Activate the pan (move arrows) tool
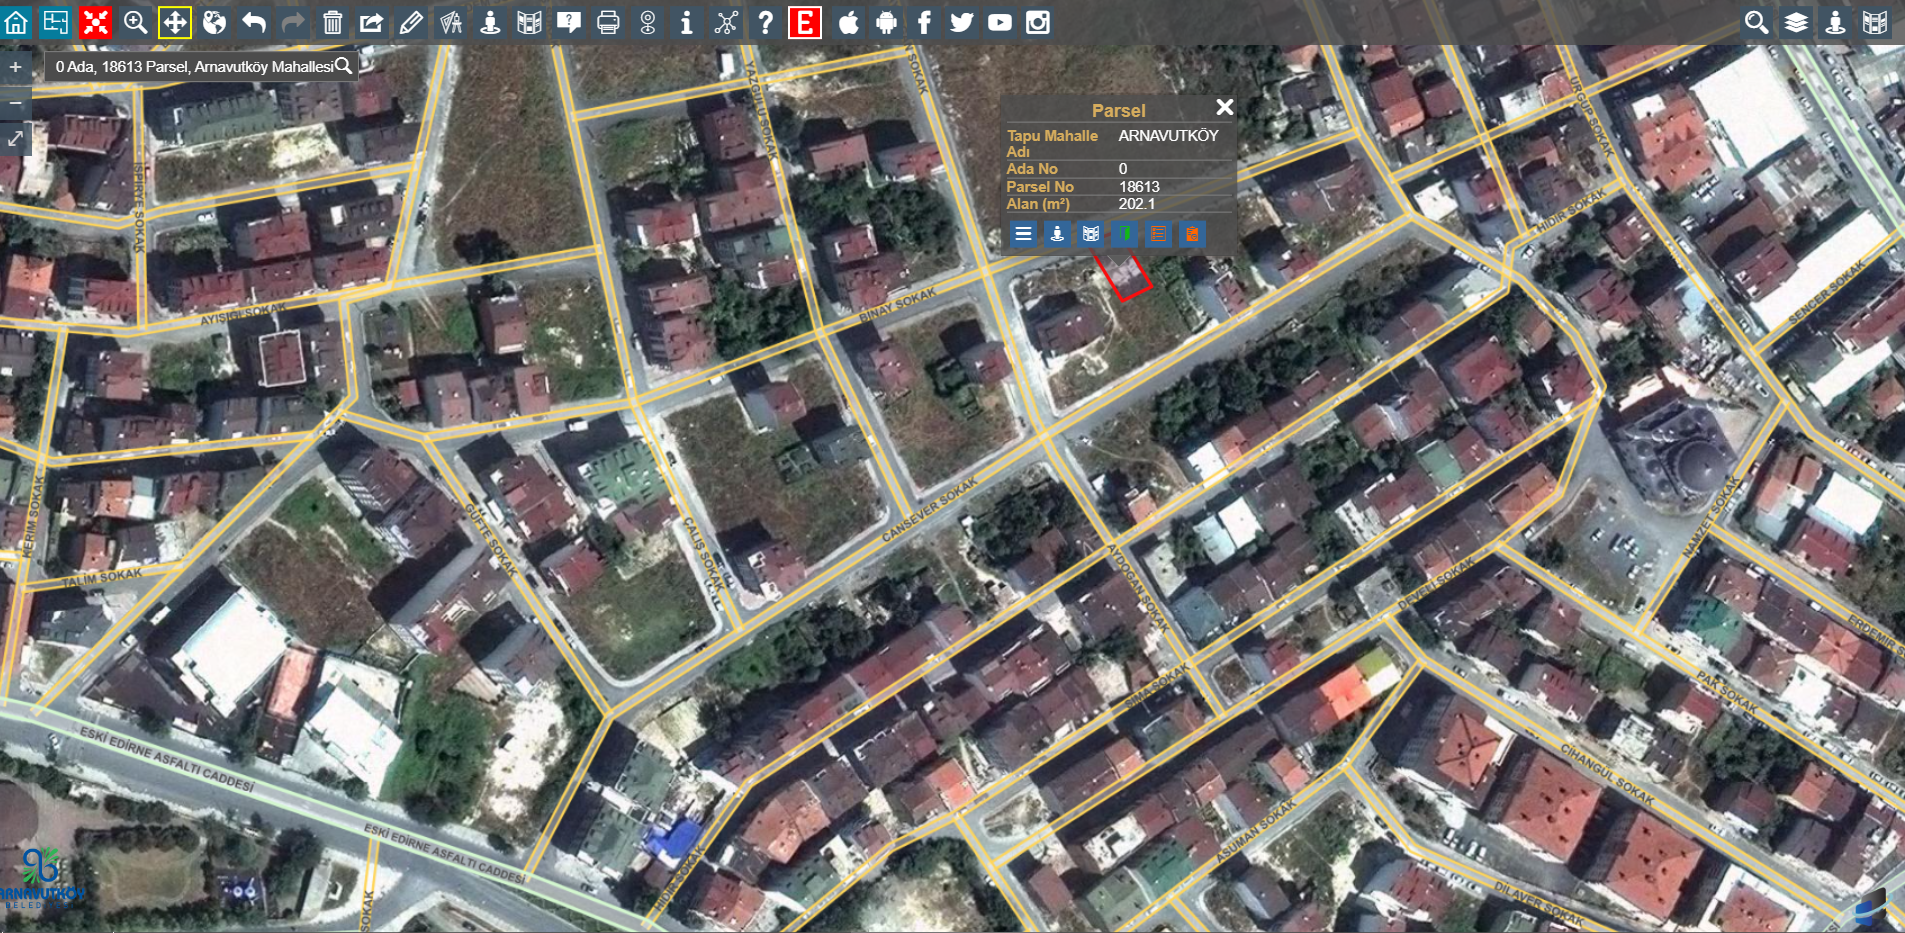 point(174,22)
